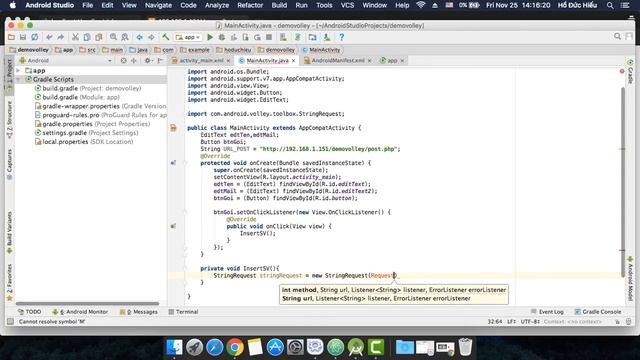Image resolution: width=640 pixels, height=360 pixels.
Task: Click the editor vertical scrollbar
Action: tap(622, 182)
